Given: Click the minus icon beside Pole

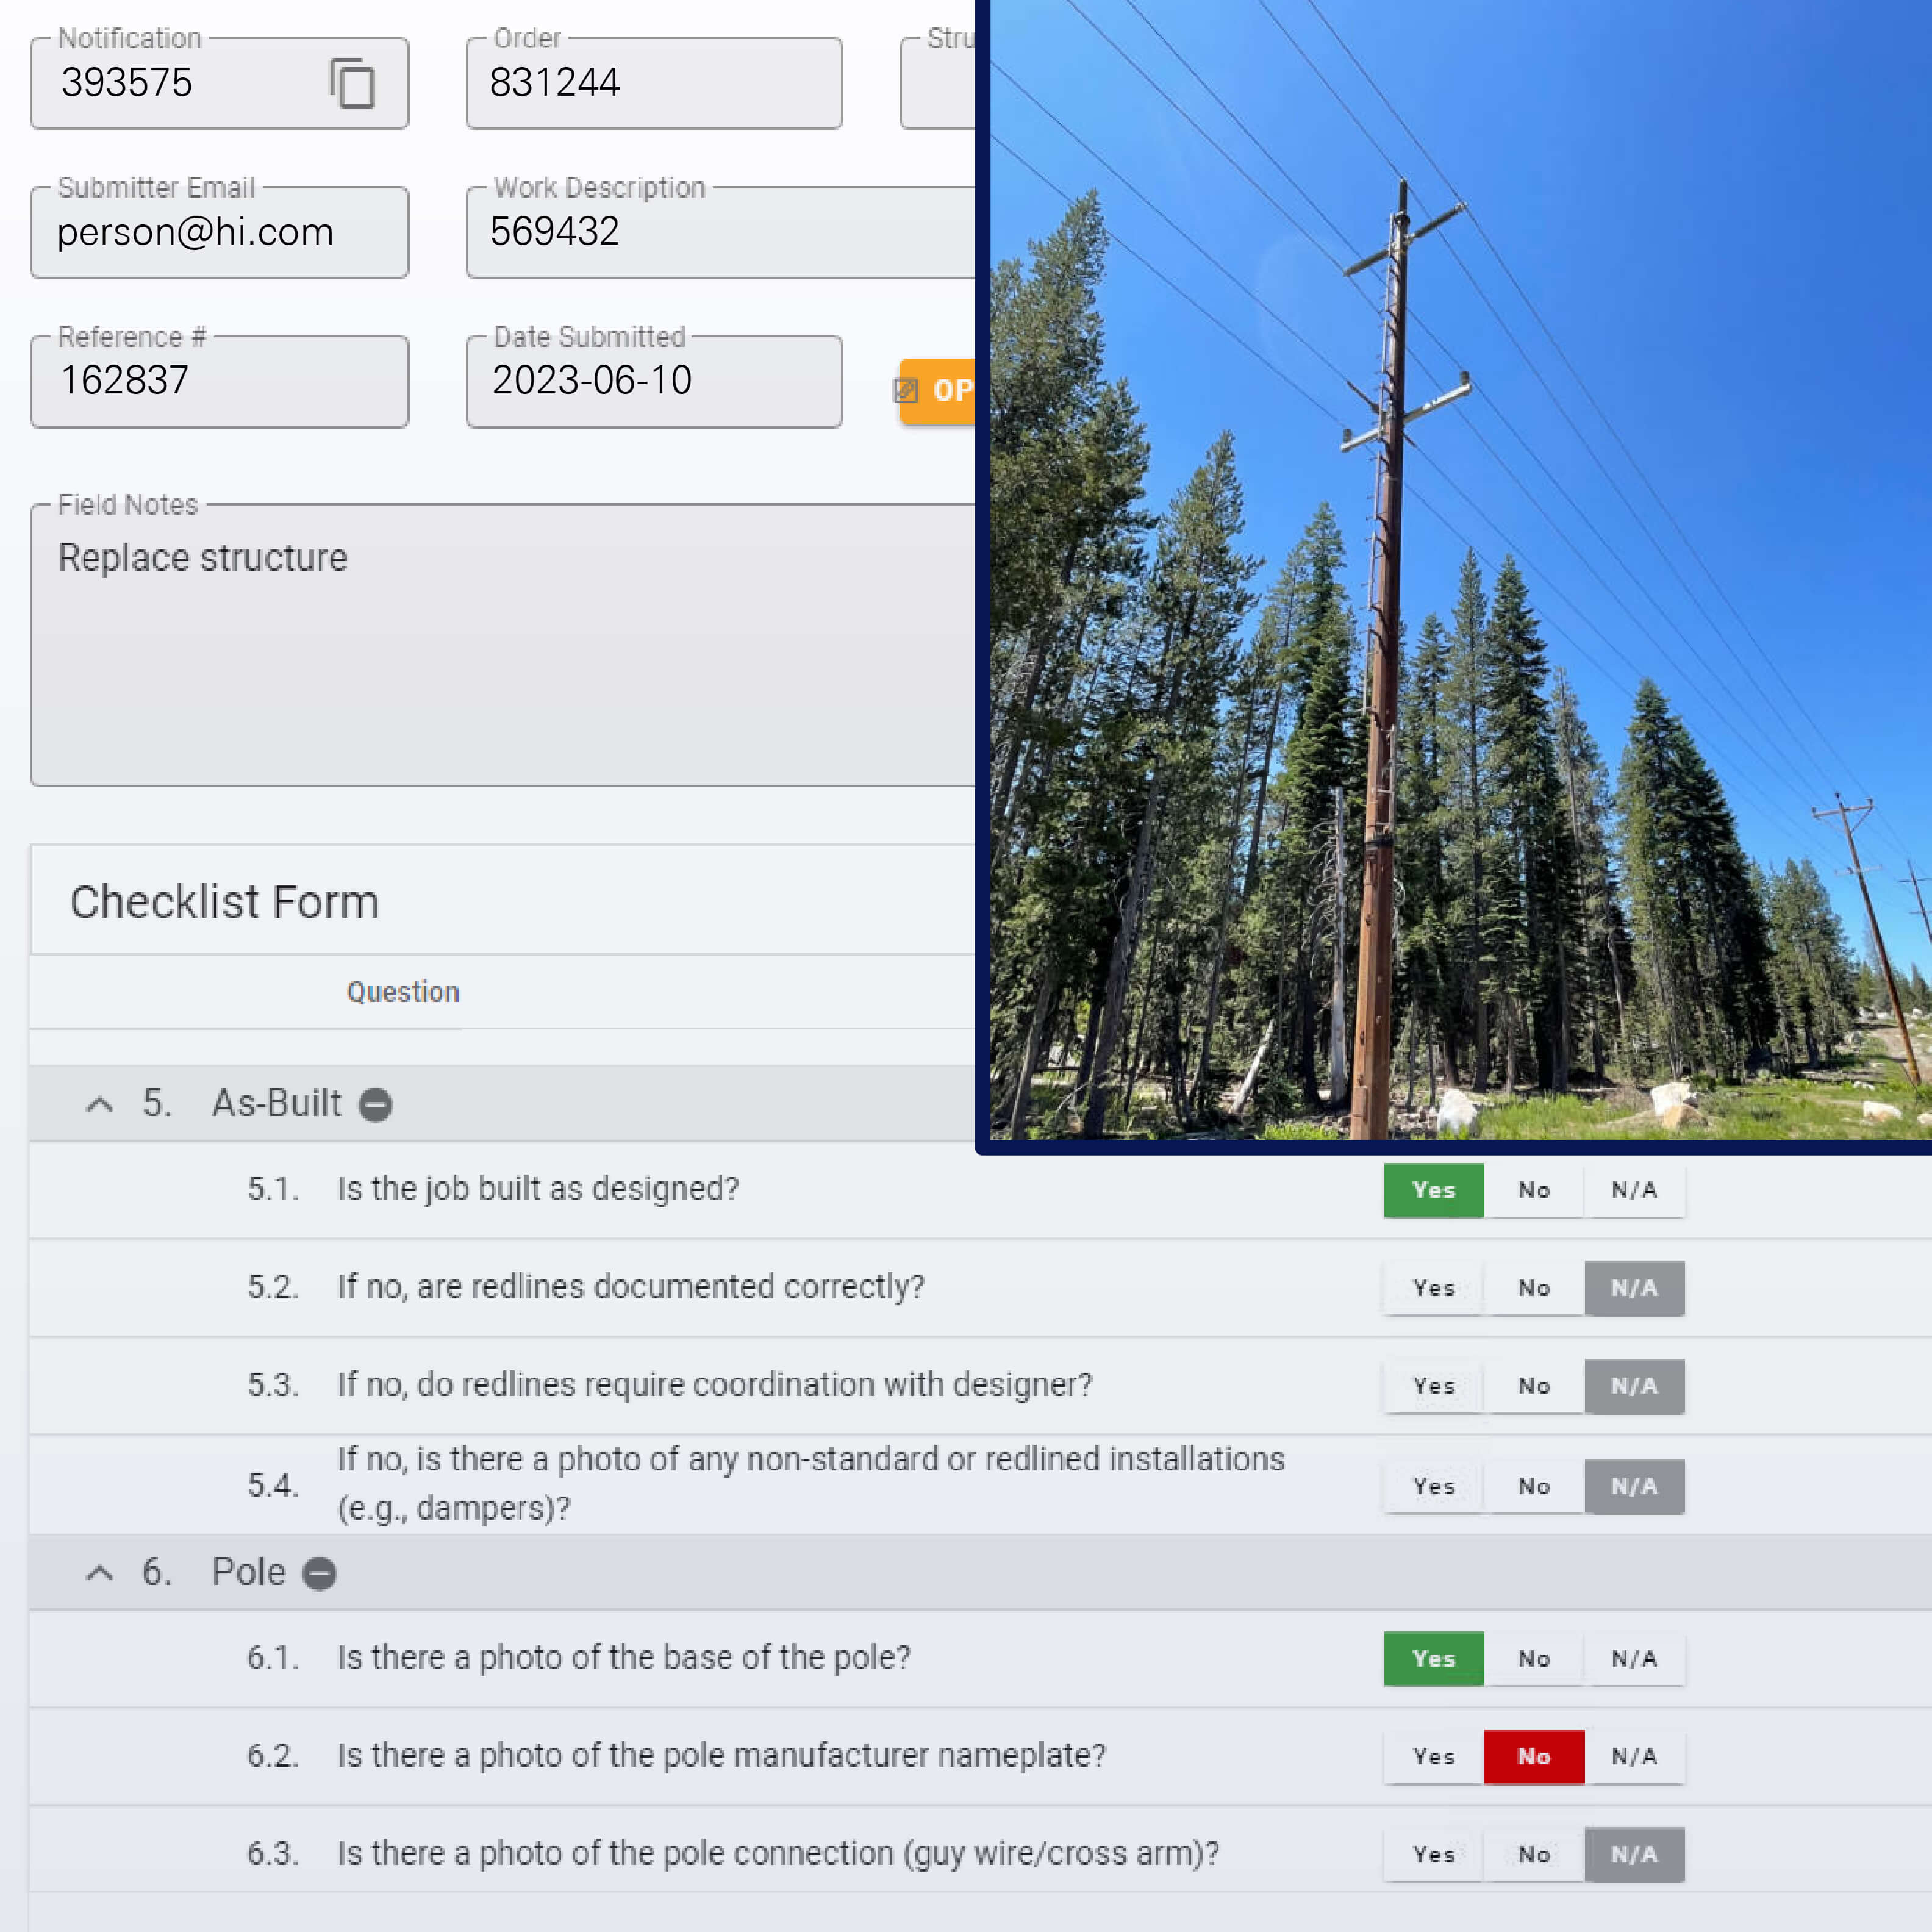Looking at the screenshot, I should tap(319, 1573).
